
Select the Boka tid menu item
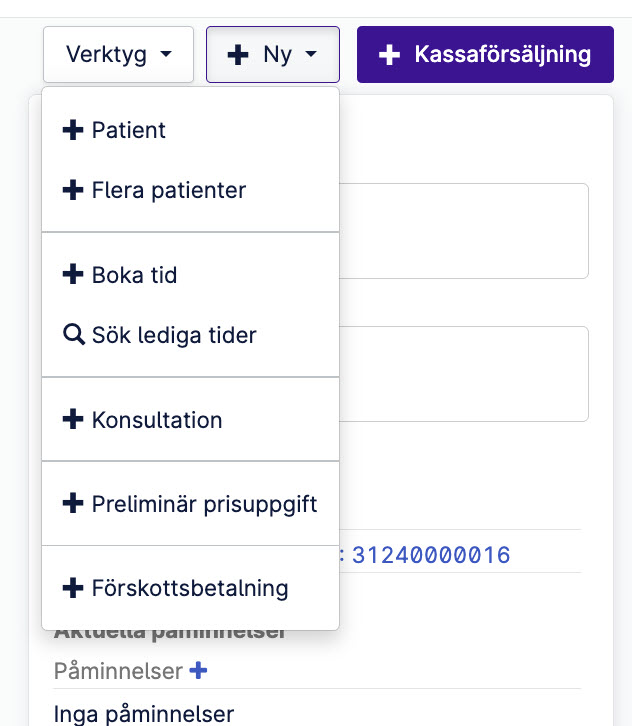(x=190, y=275)
